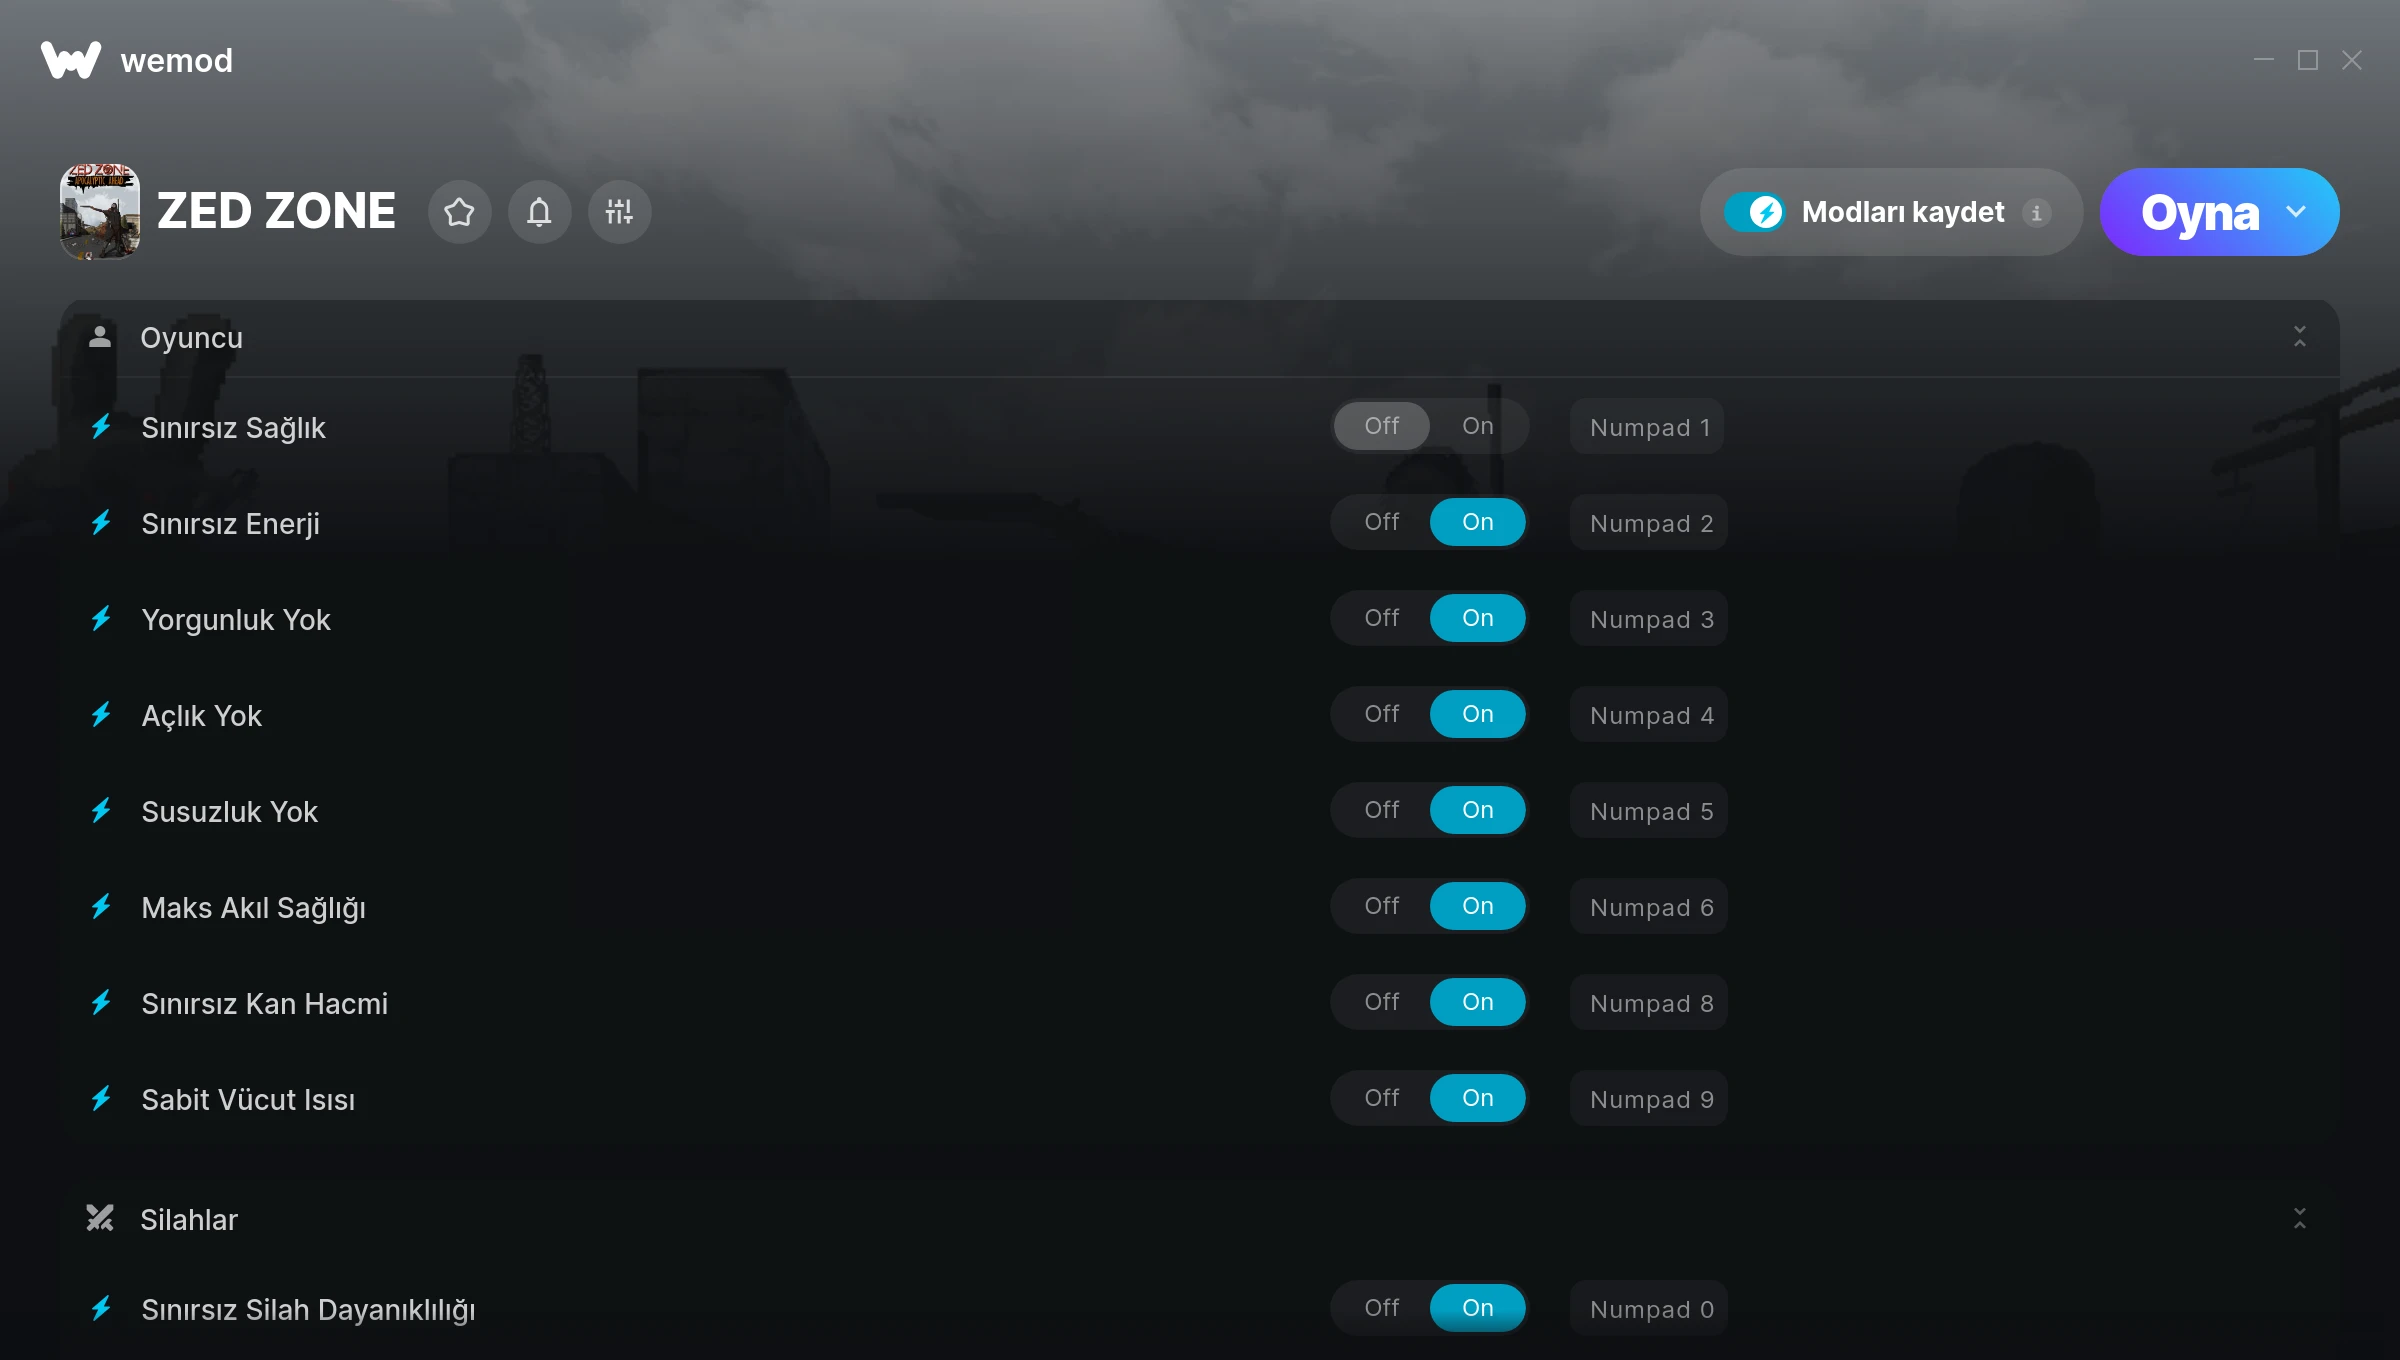
Task: Click lightning icon beside Sabit Vücut Isısı
Action: (101, 1099)
